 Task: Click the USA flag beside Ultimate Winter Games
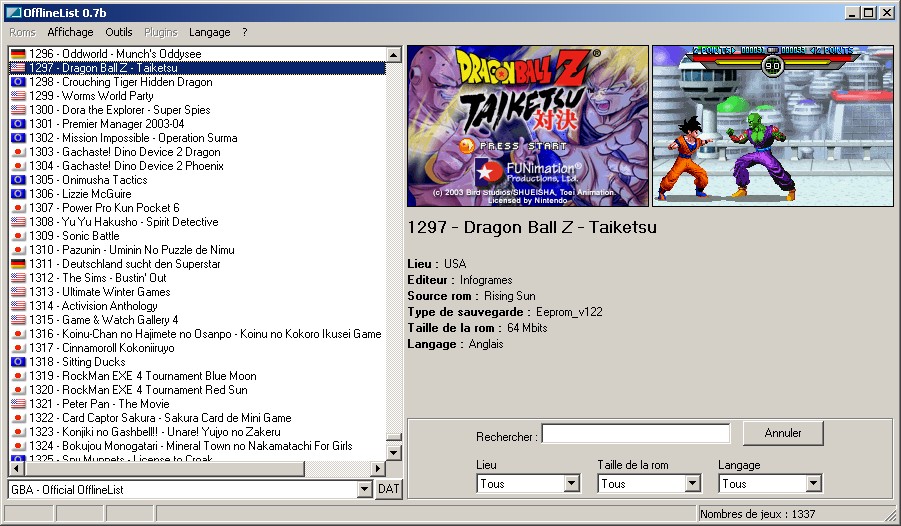click(x=18, y=291)
